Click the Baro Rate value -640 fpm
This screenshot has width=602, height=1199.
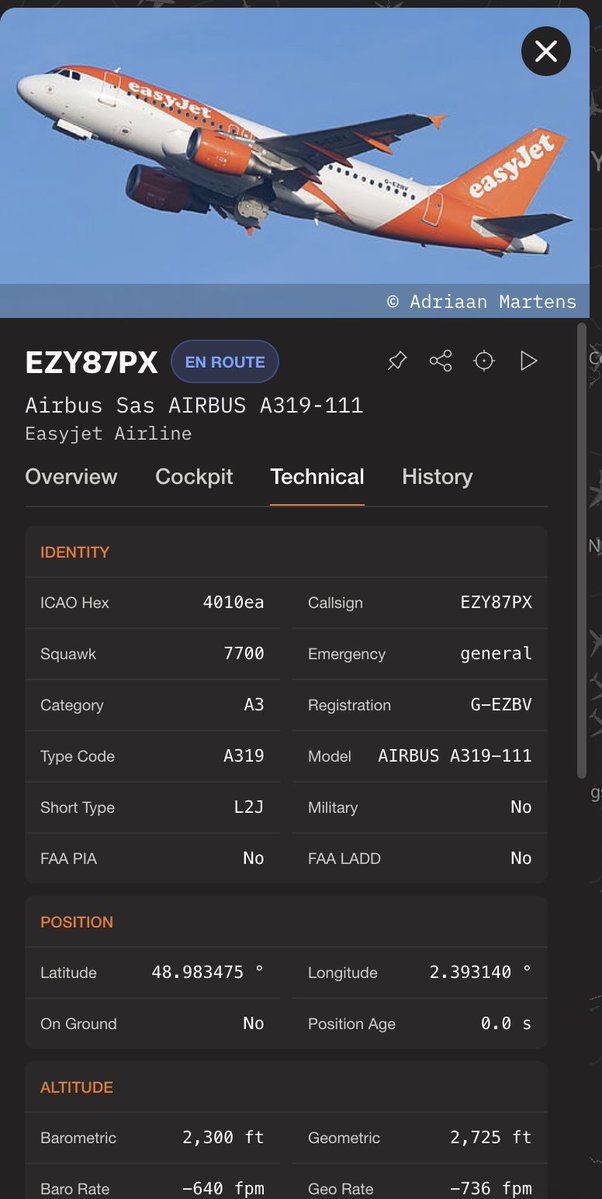point(223,1189)
